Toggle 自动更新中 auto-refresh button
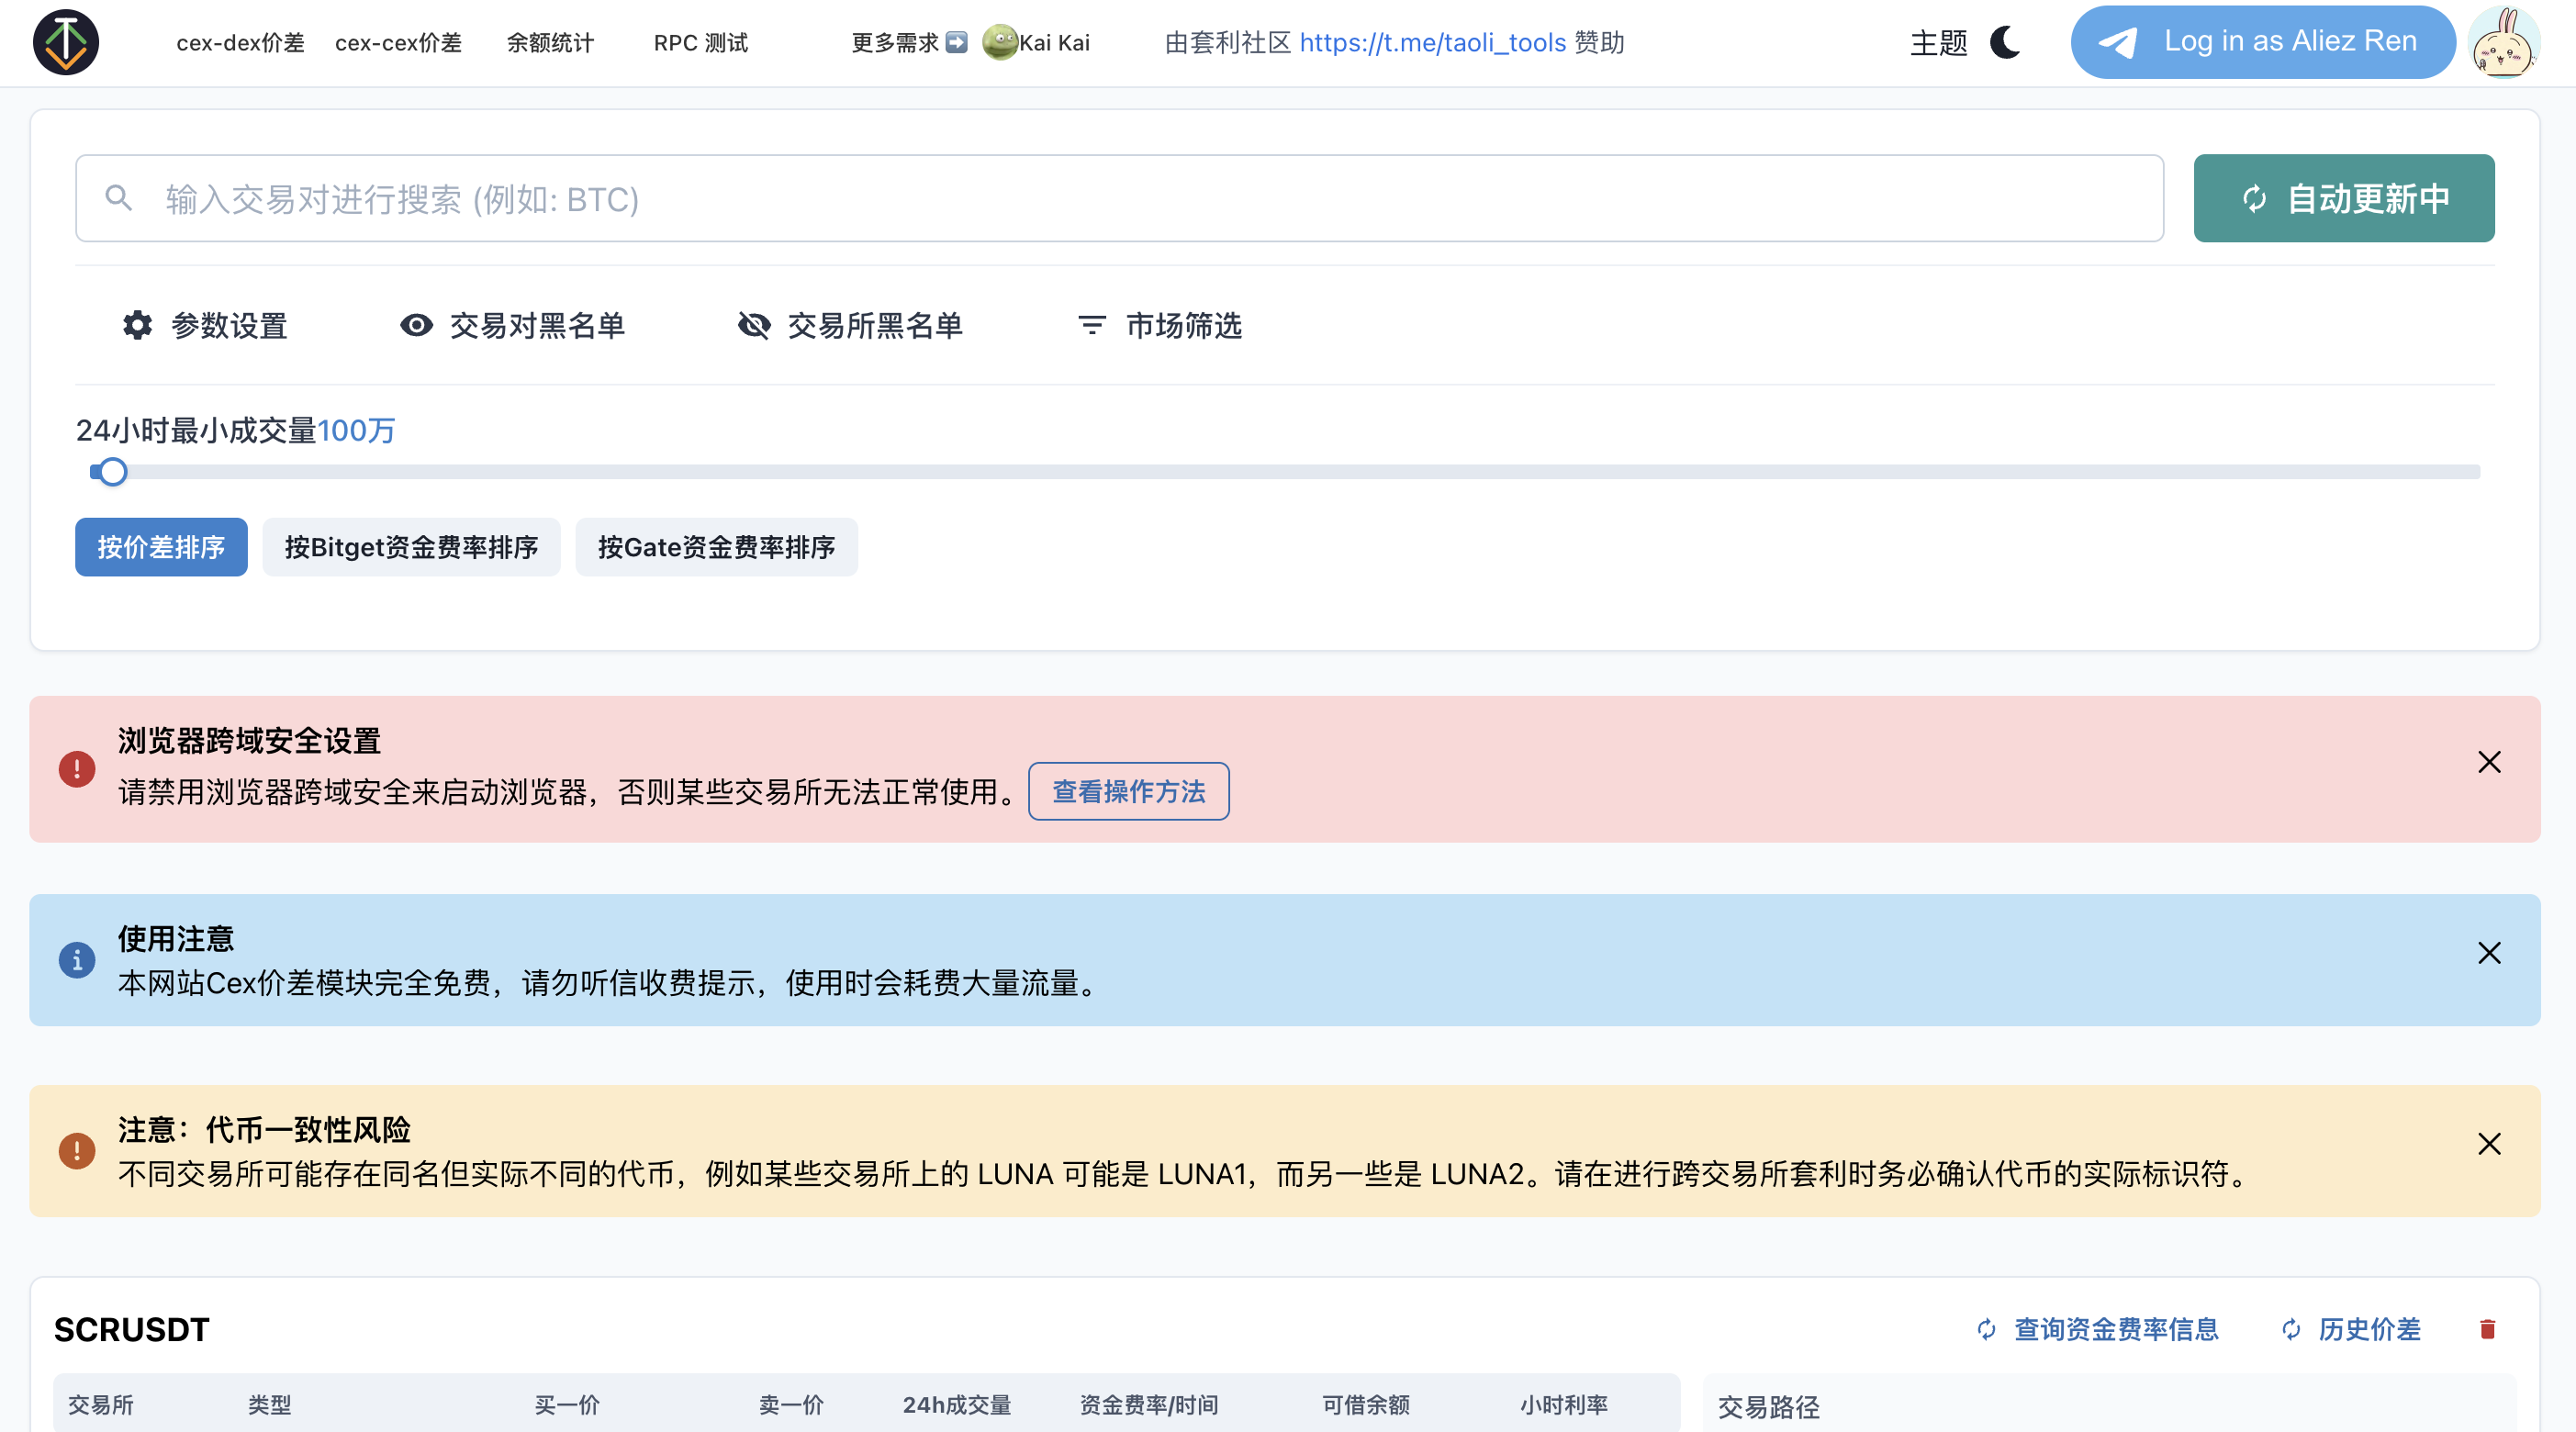Screen dimensions: 2576x1432 pos(2343,198)
